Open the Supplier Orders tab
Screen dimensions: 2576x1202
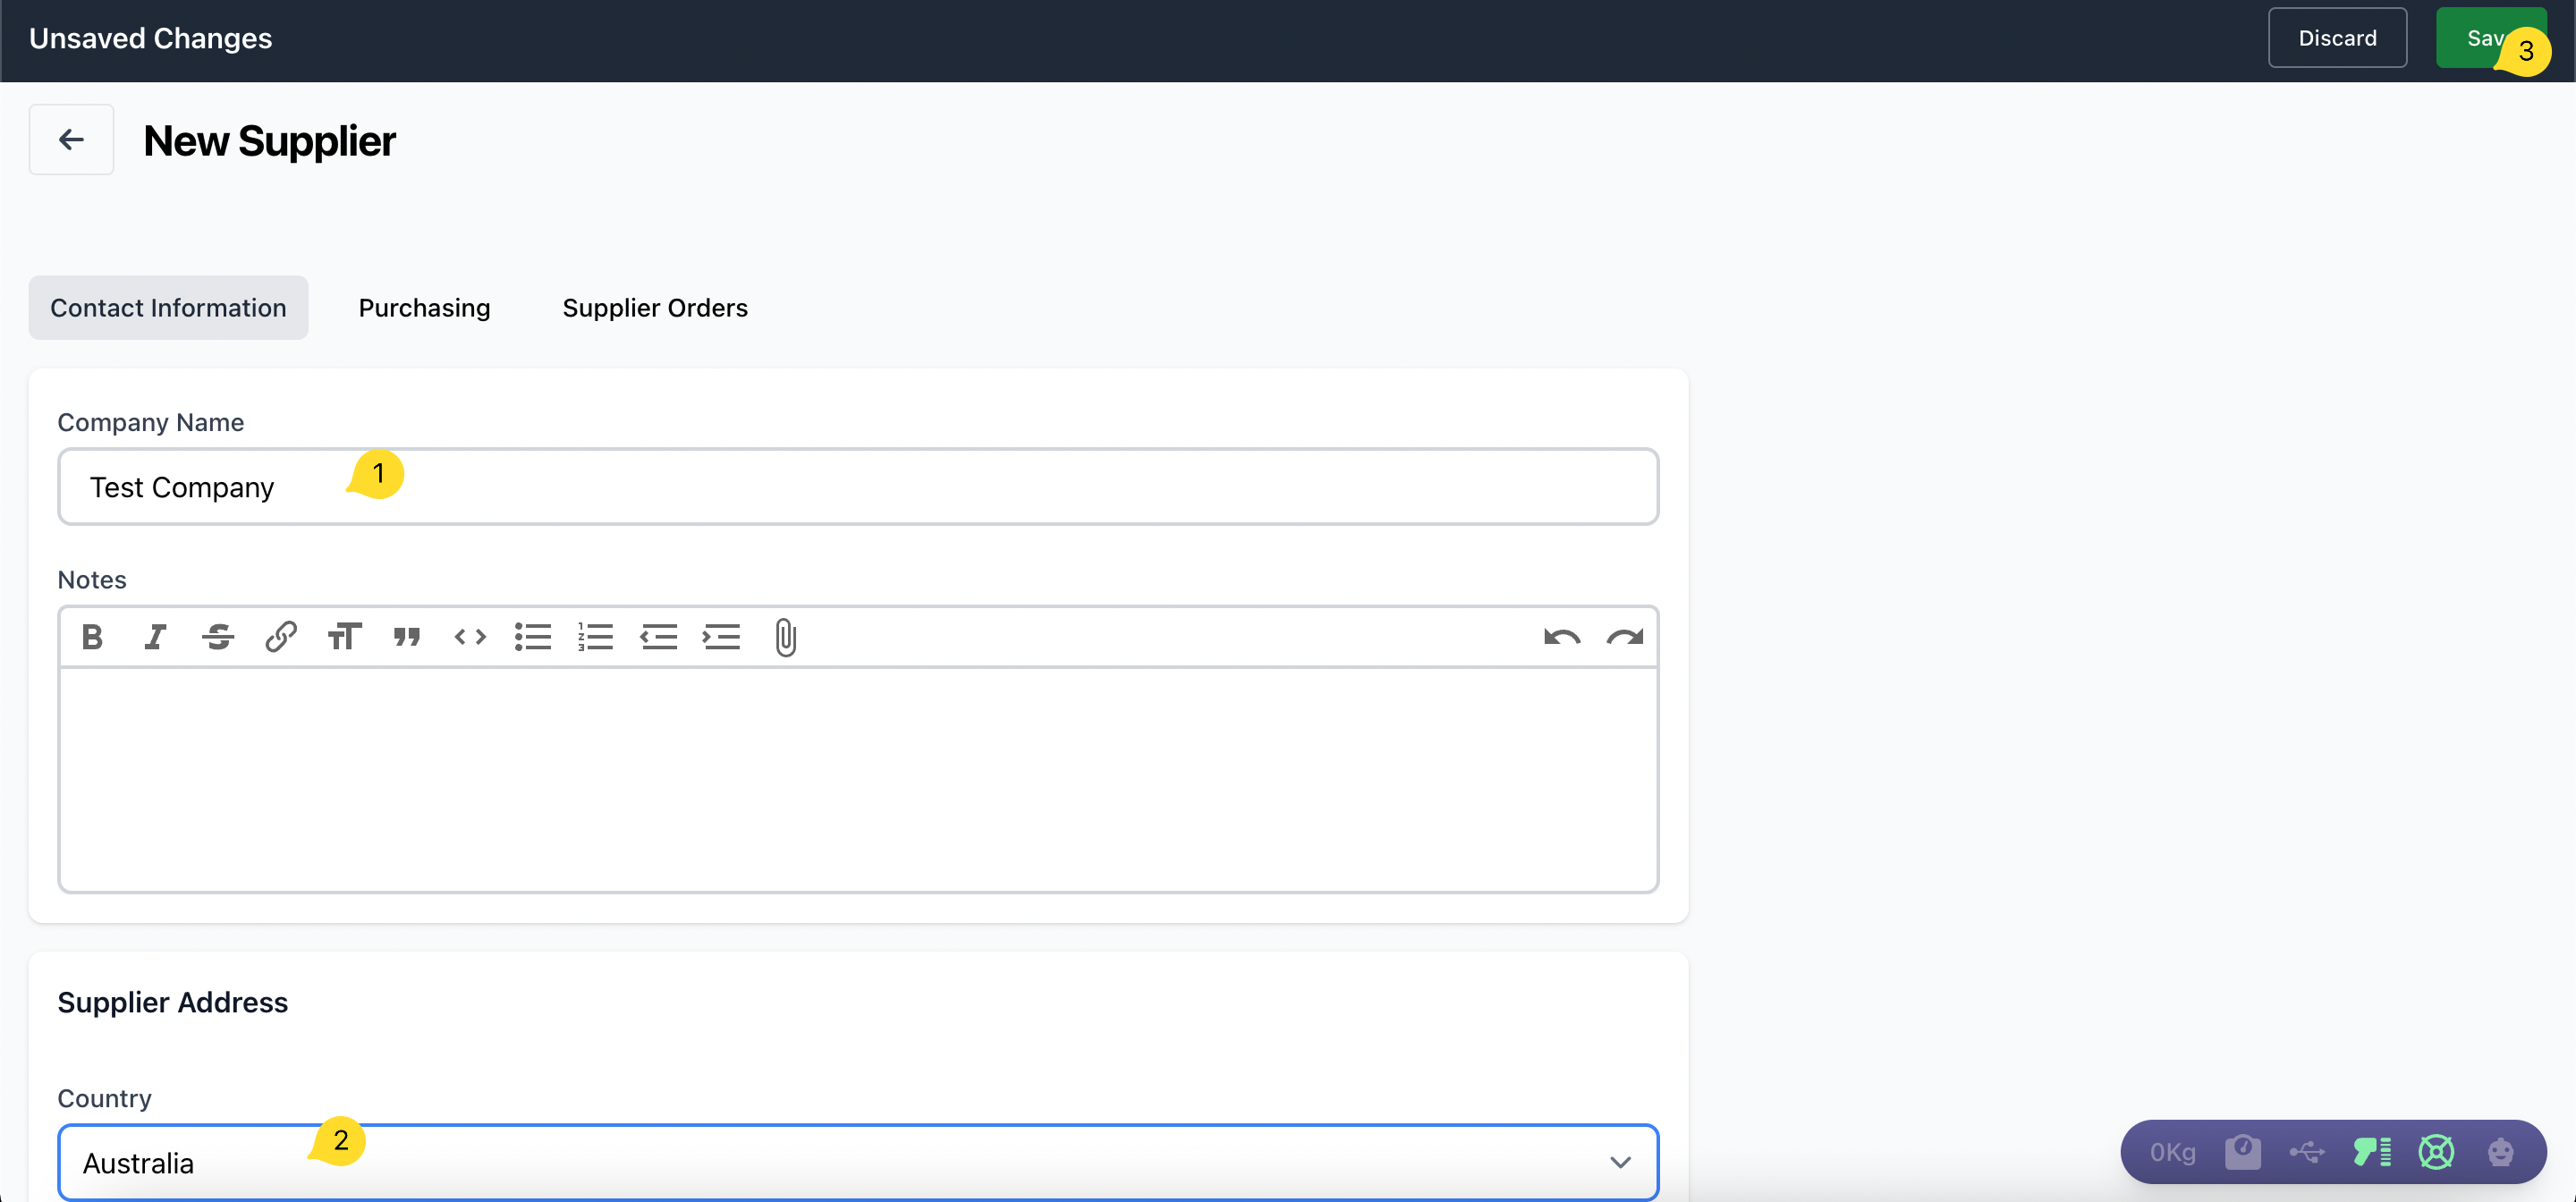[655, 308]
